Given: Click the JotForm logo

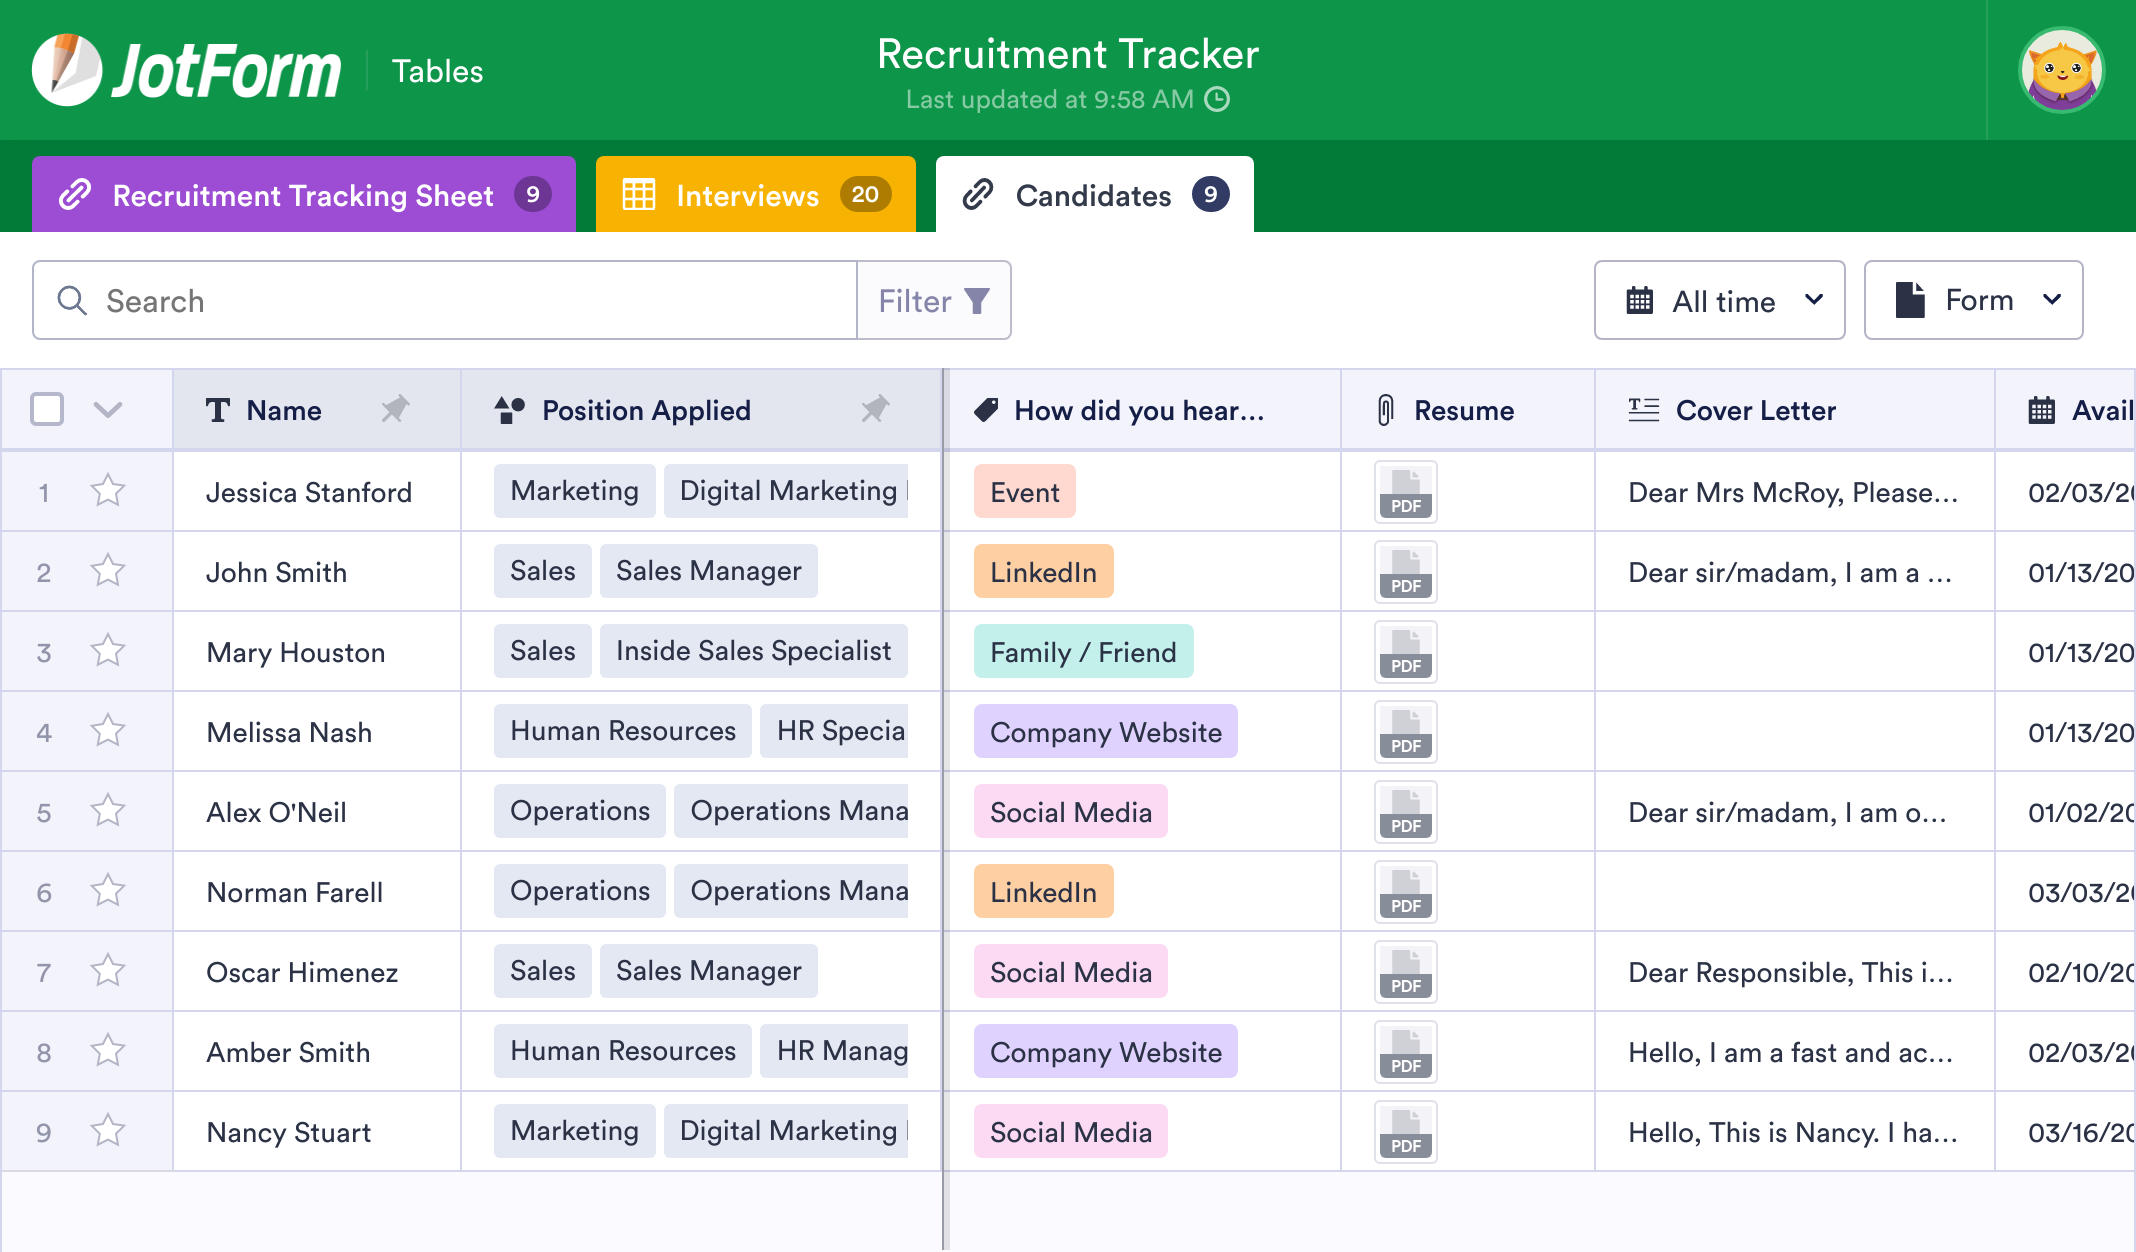Looking at the screenshot, I should [x=187, y=71].
